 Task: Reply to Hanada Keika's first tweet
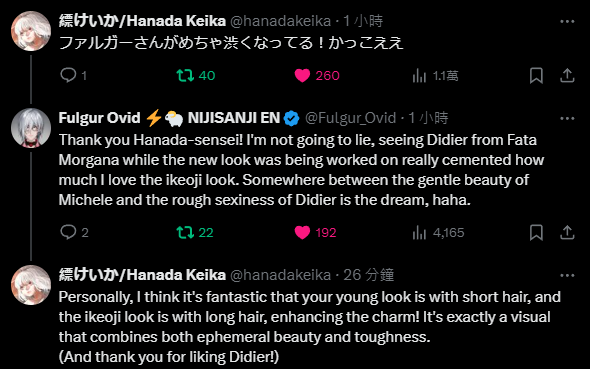(x=68, y=75)
